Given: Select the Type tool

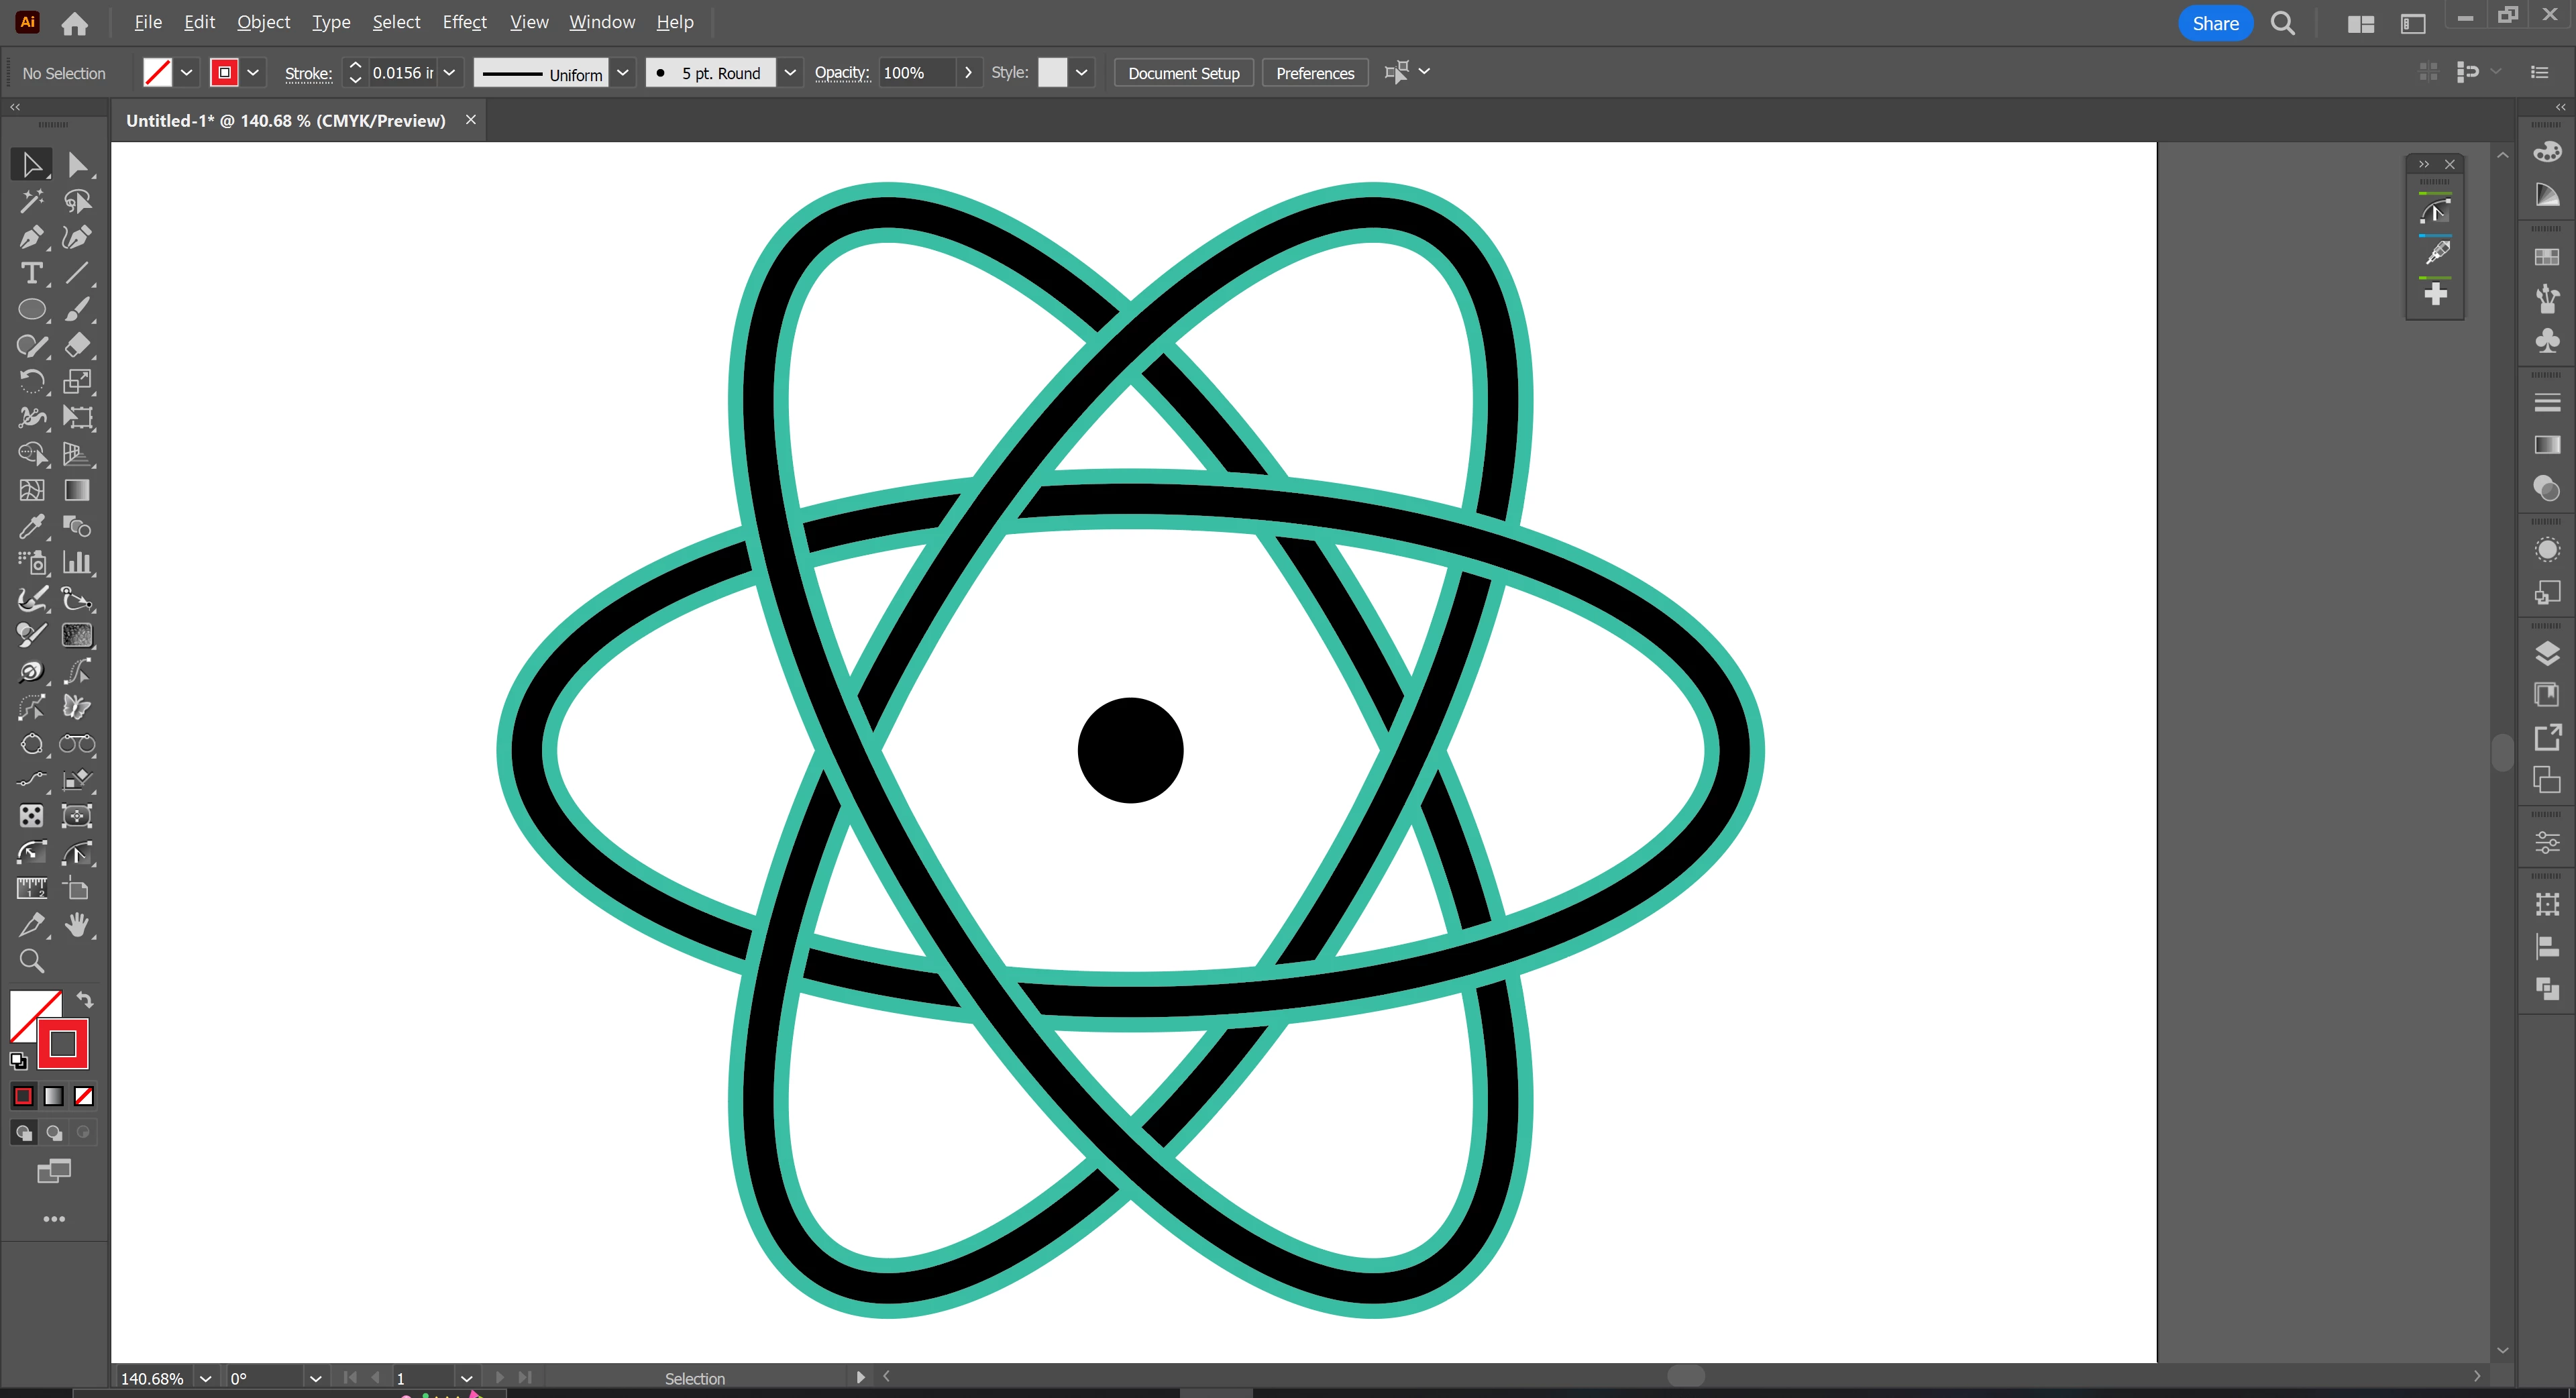Looking at the screenshot, I should point(31,273).
